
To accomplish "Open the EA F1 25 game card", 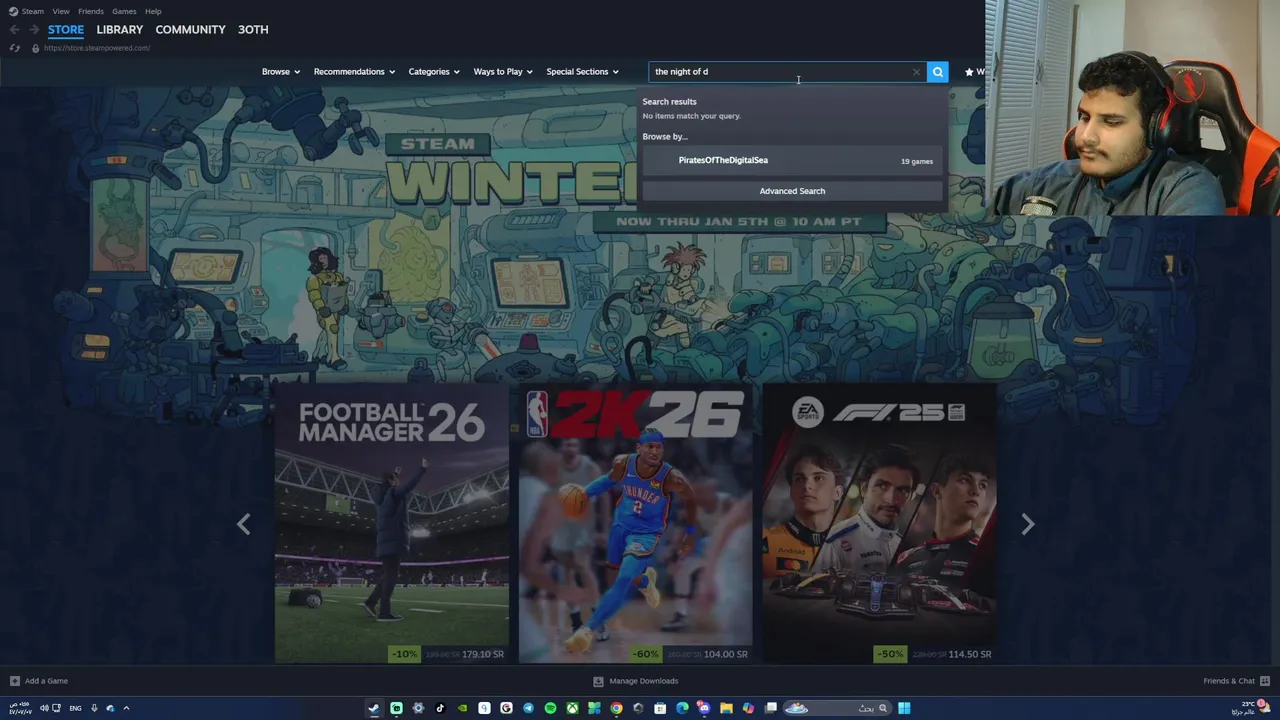I will click(879, 524).
